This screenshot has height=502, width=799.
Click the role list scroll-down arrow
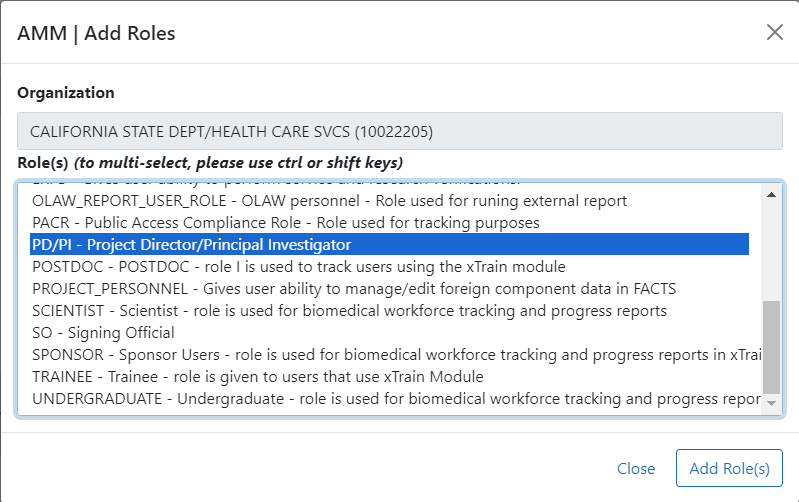coord(771,404)
